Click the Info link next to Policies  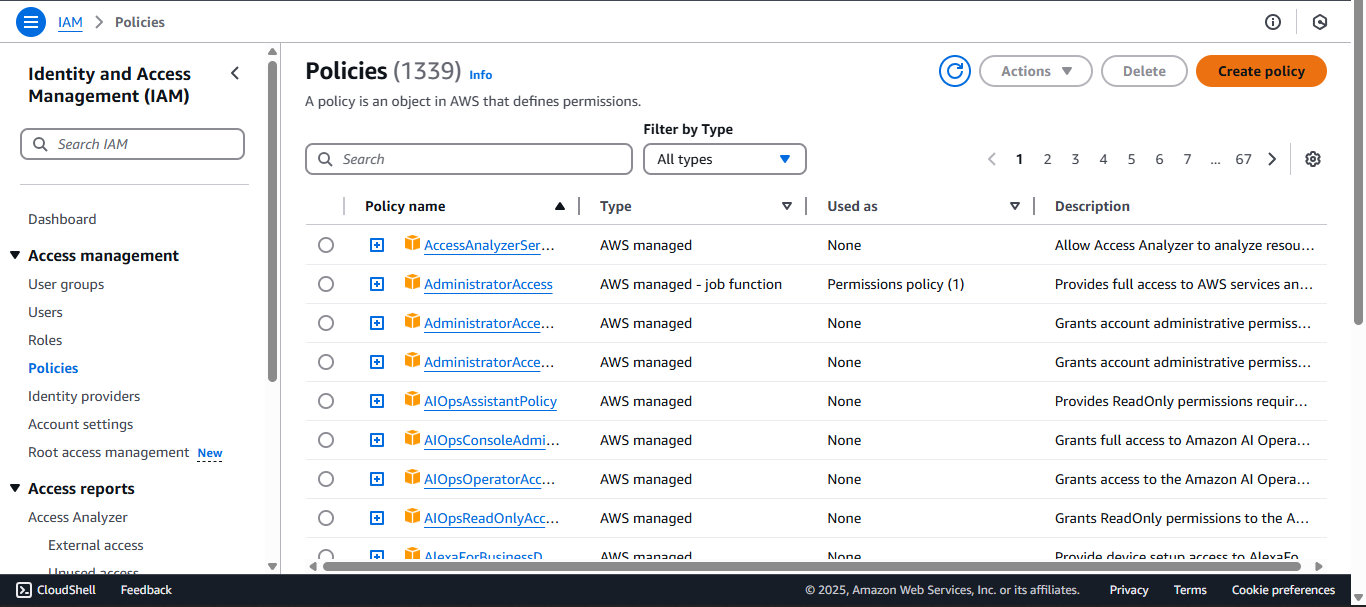point(481,75)
